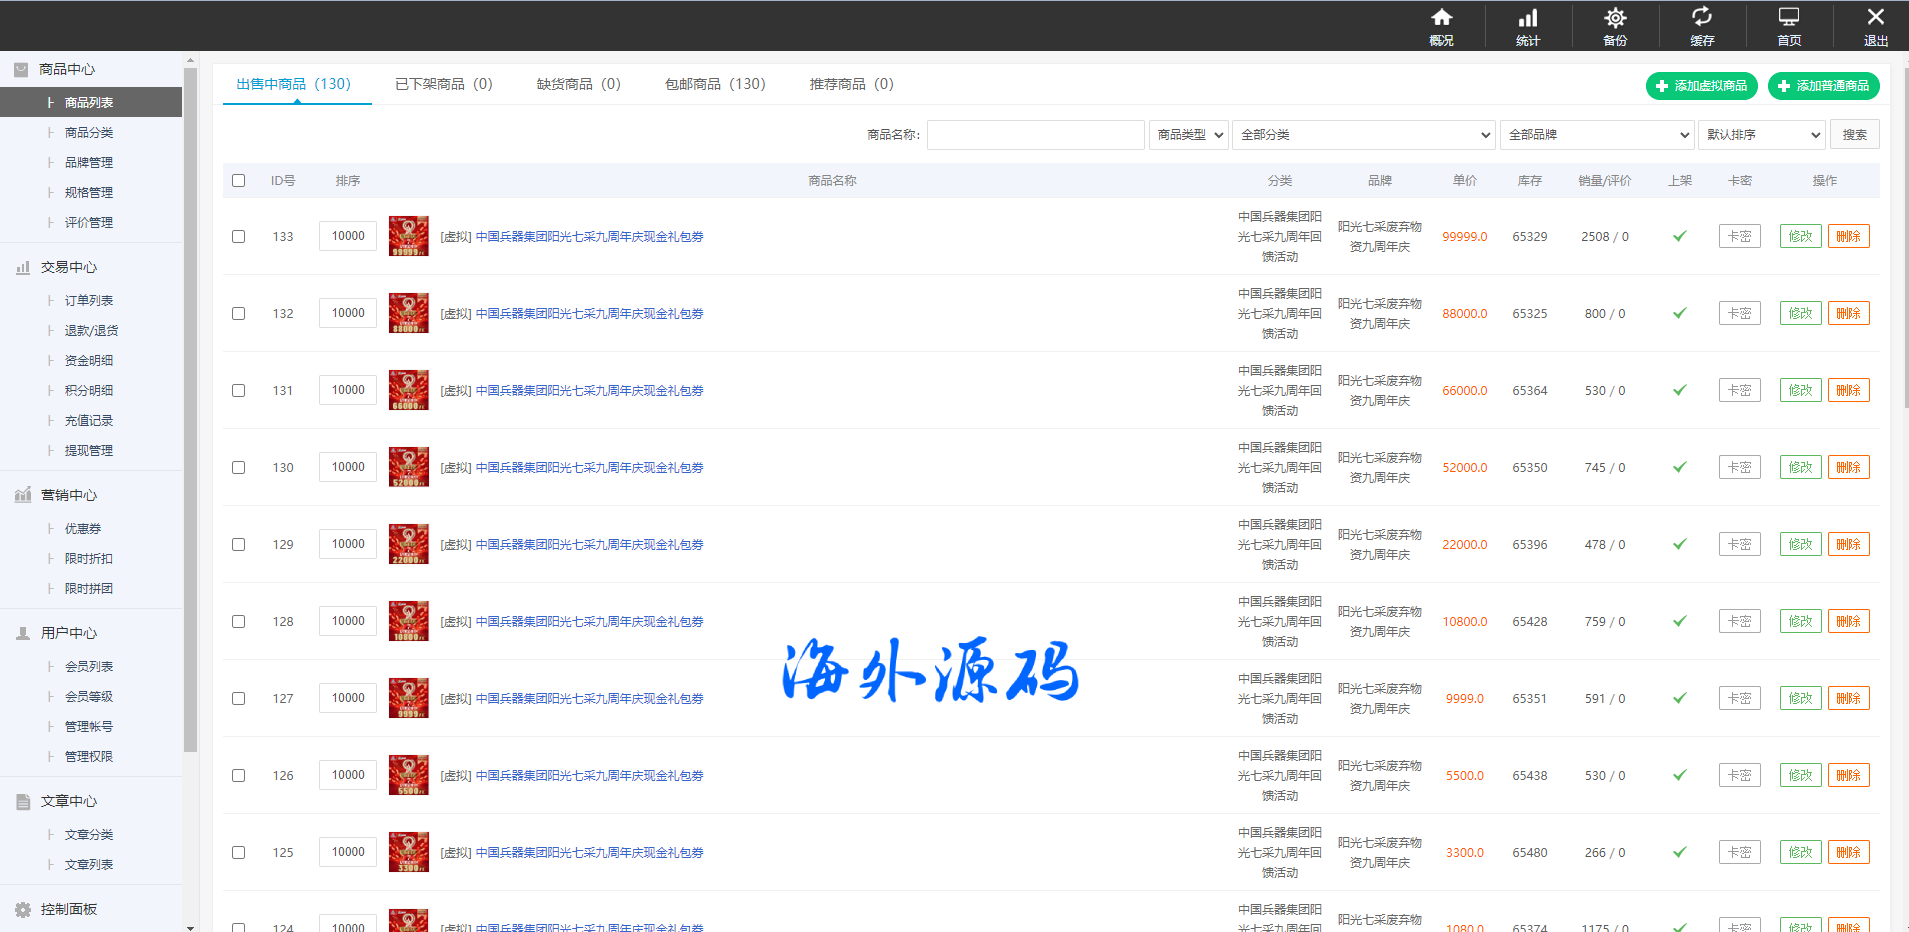Screen dimensions: 1909x932
Task: Click the 缓存 cache refresh icon
Action: click(x=1702, y=18)
